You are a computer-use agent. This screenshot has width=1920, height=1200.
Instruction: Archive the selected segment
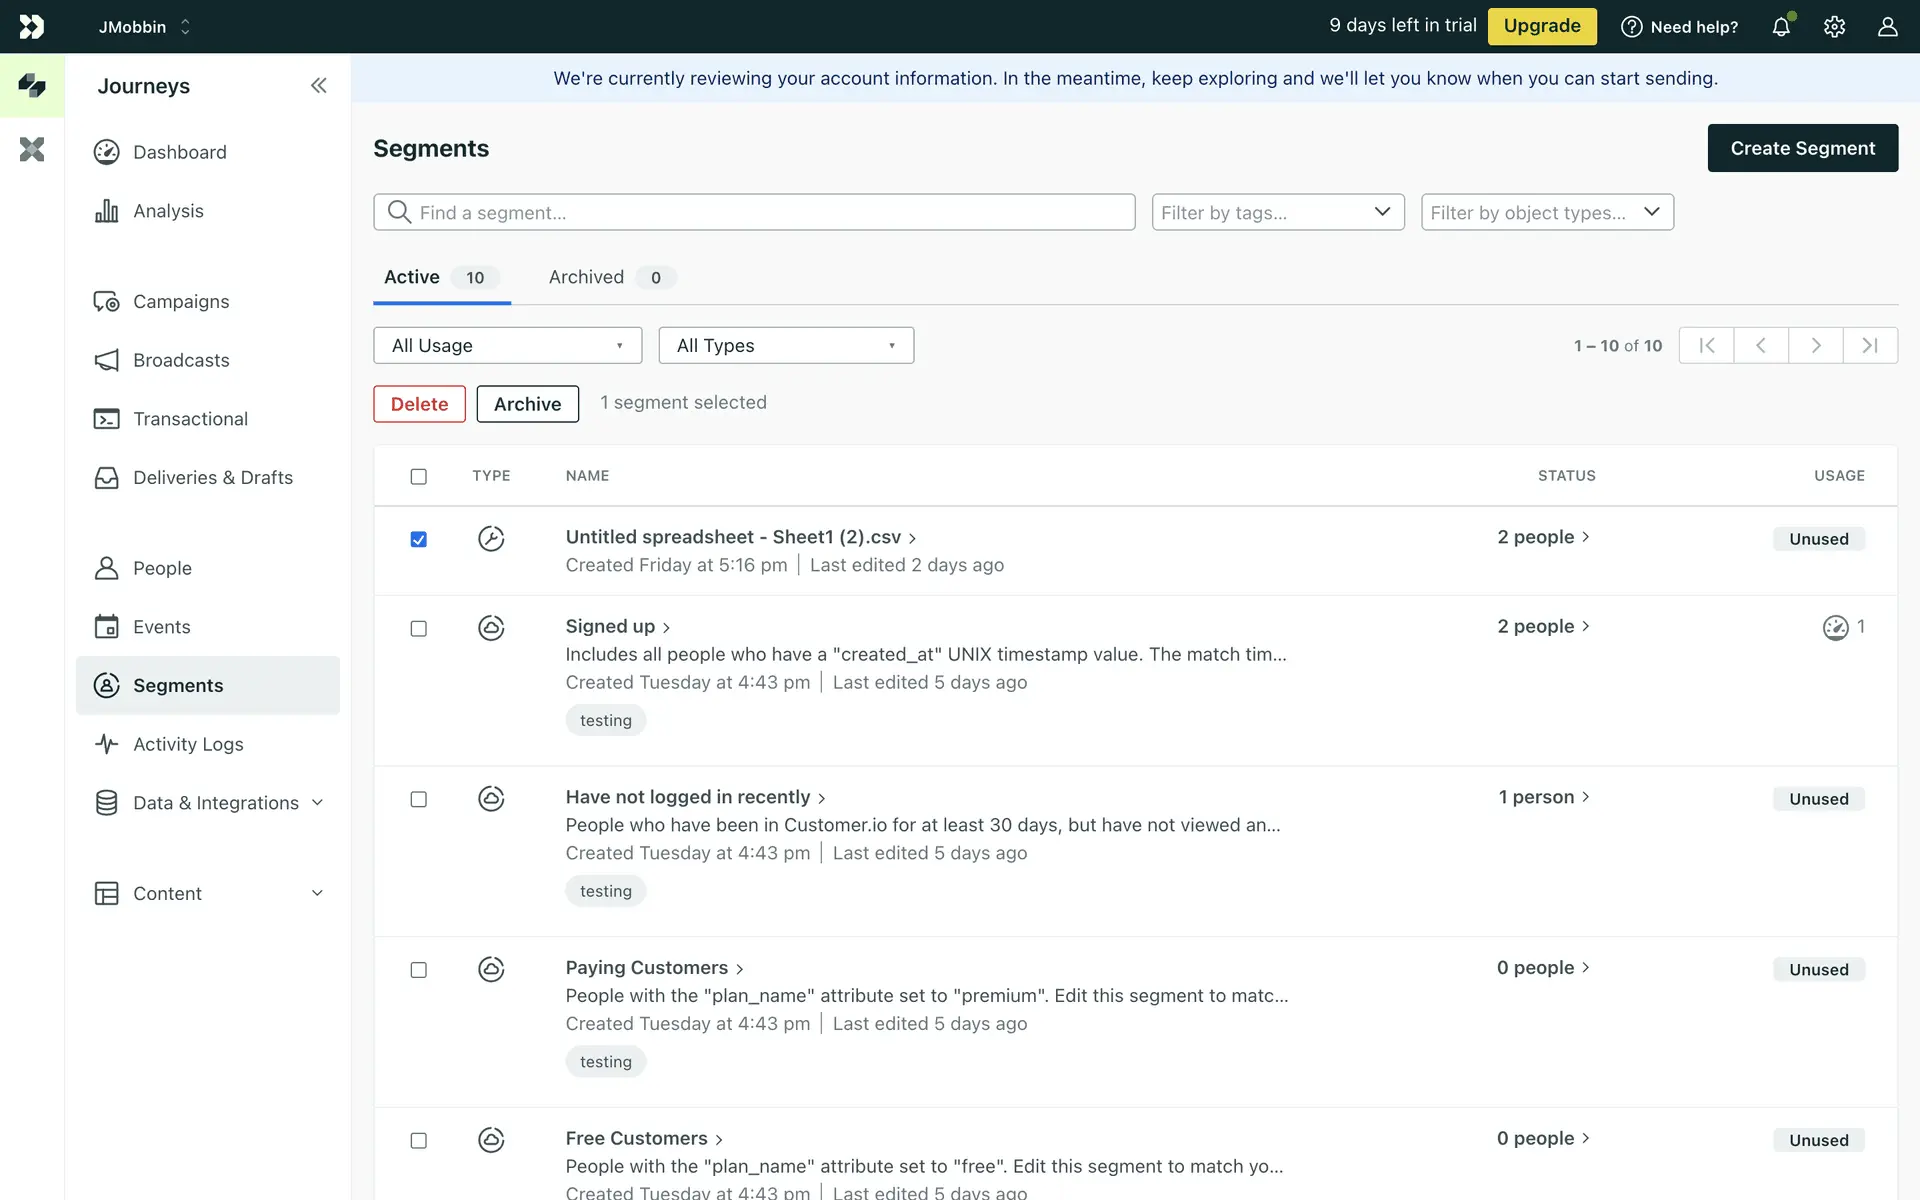[x=527, y=404]
